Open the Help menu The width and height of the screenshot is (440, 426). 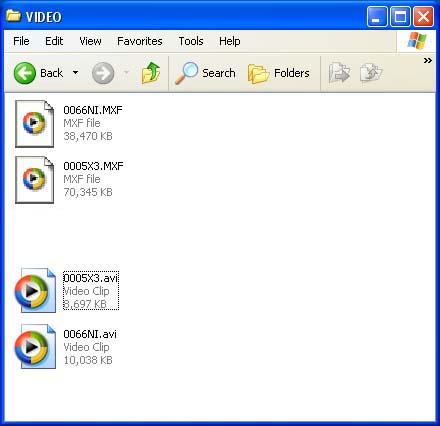[230, 41]
